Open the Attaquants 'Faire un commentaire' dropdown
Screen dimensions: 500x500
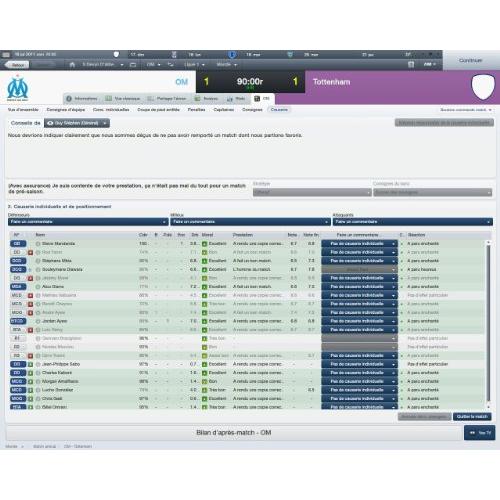[x=413, y=222]
